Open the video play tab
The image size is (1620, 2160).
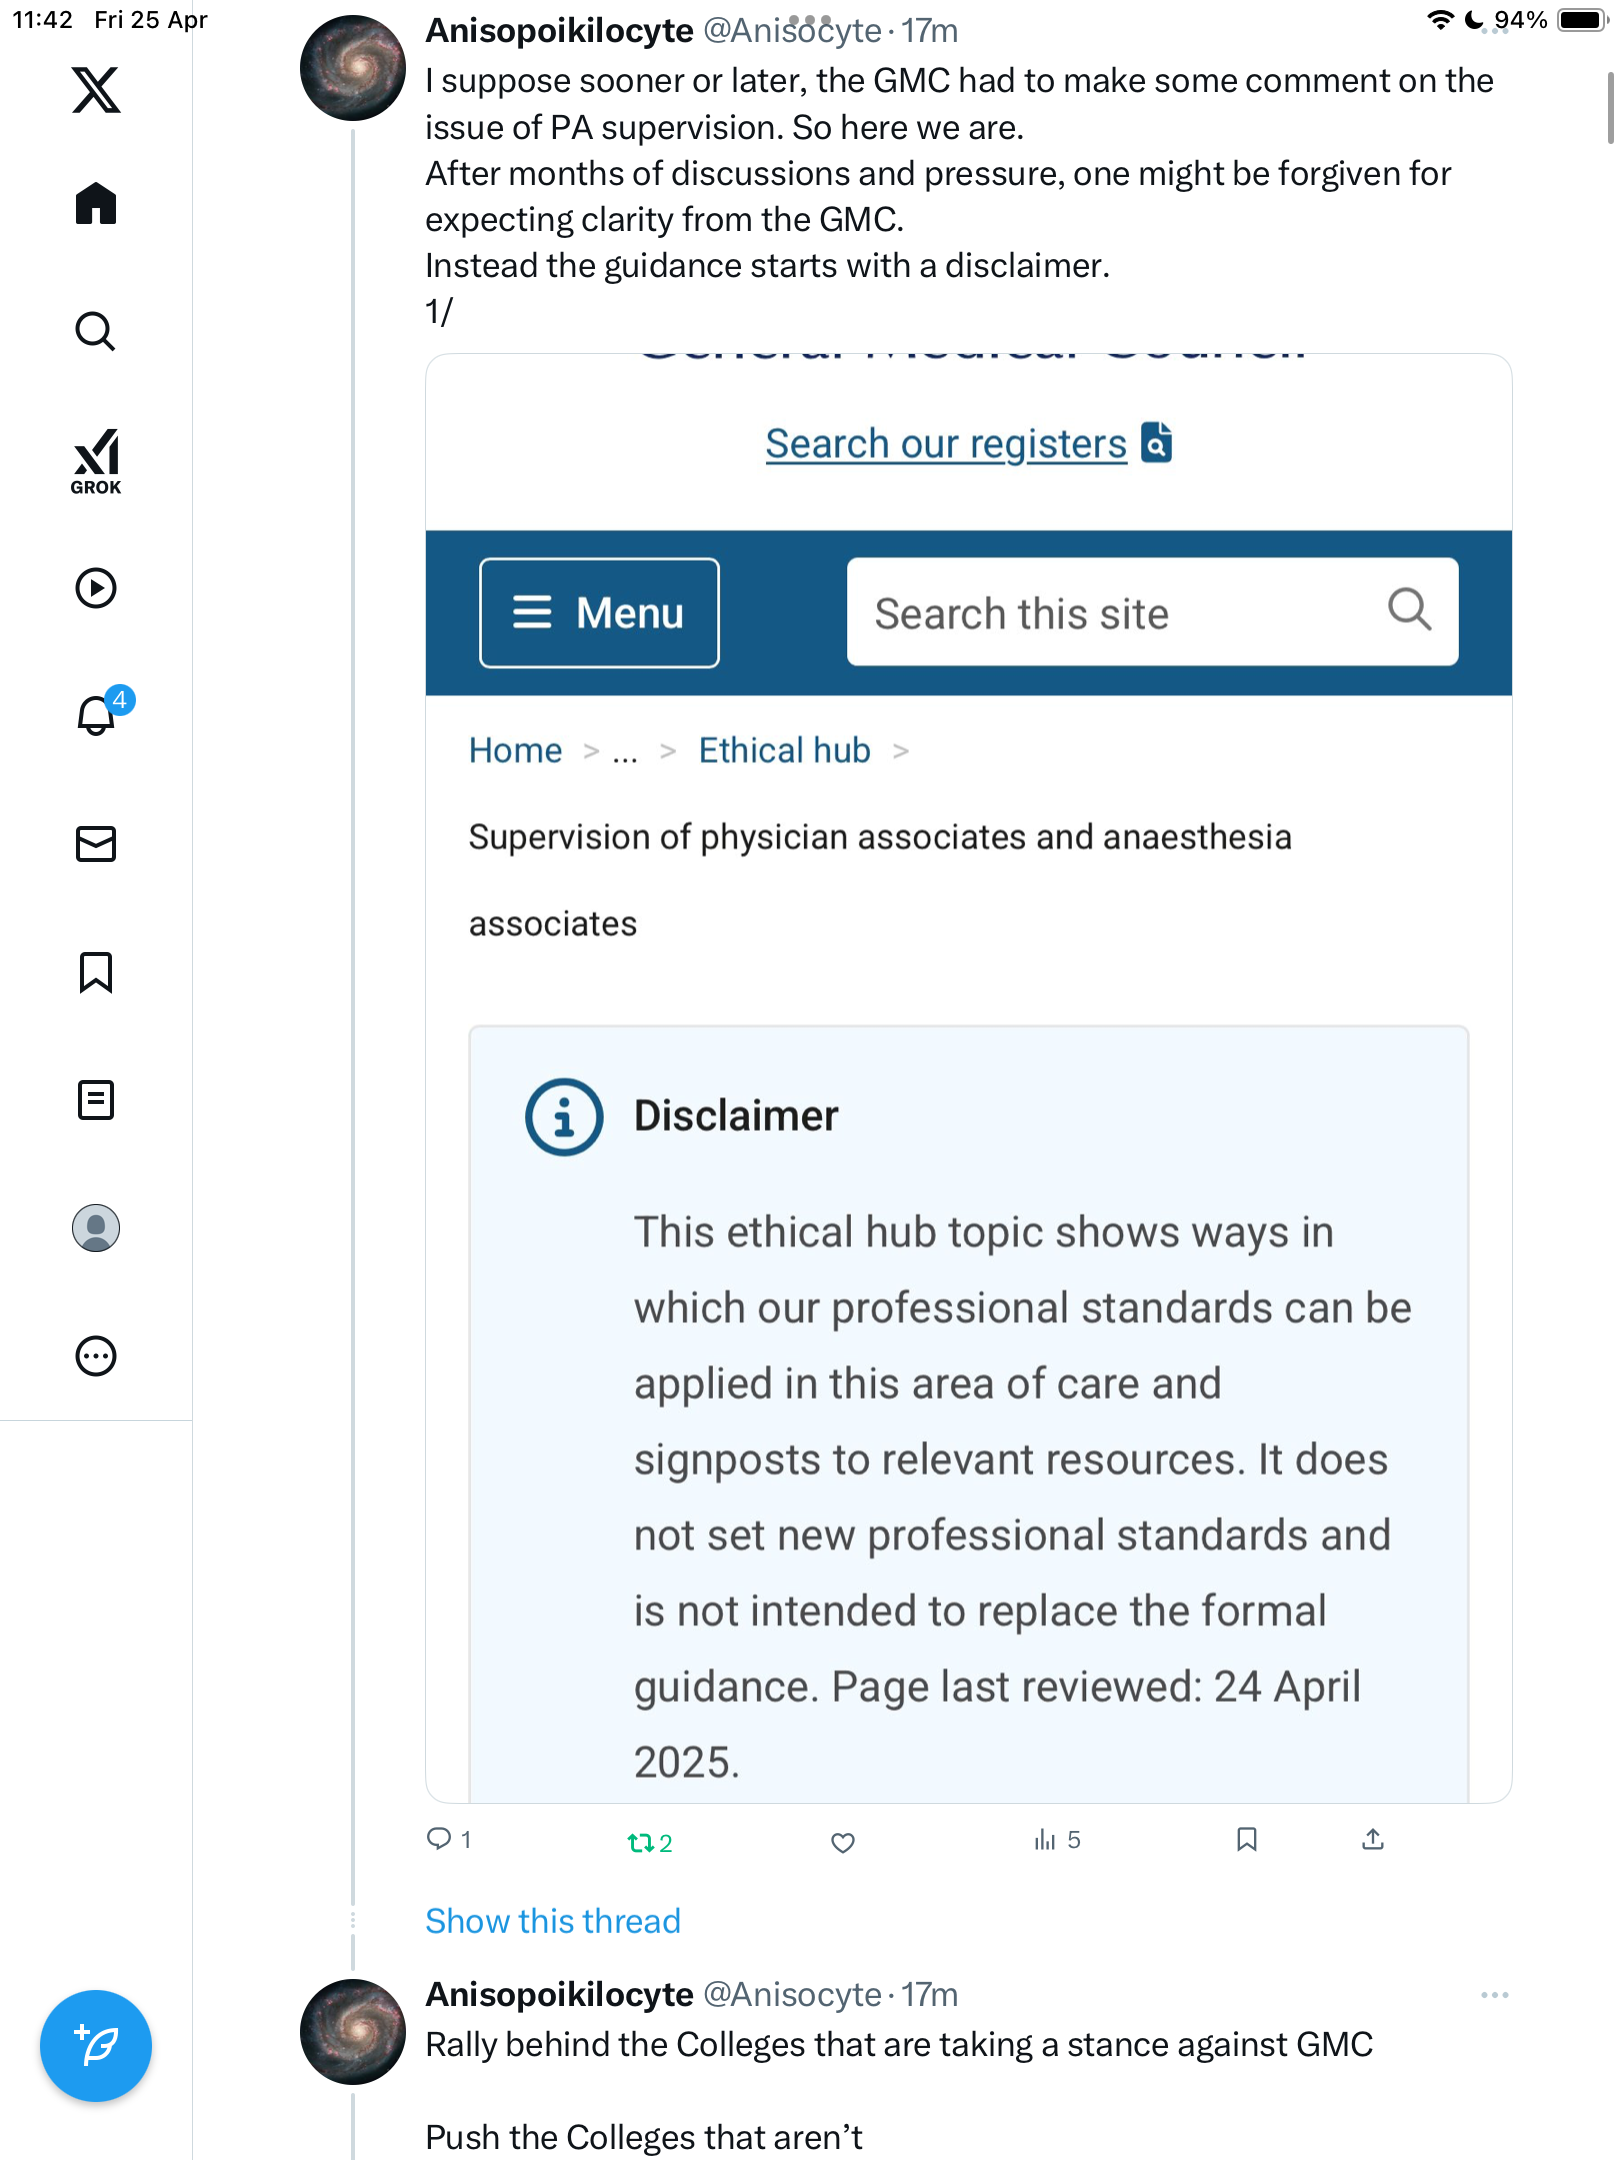96,588
